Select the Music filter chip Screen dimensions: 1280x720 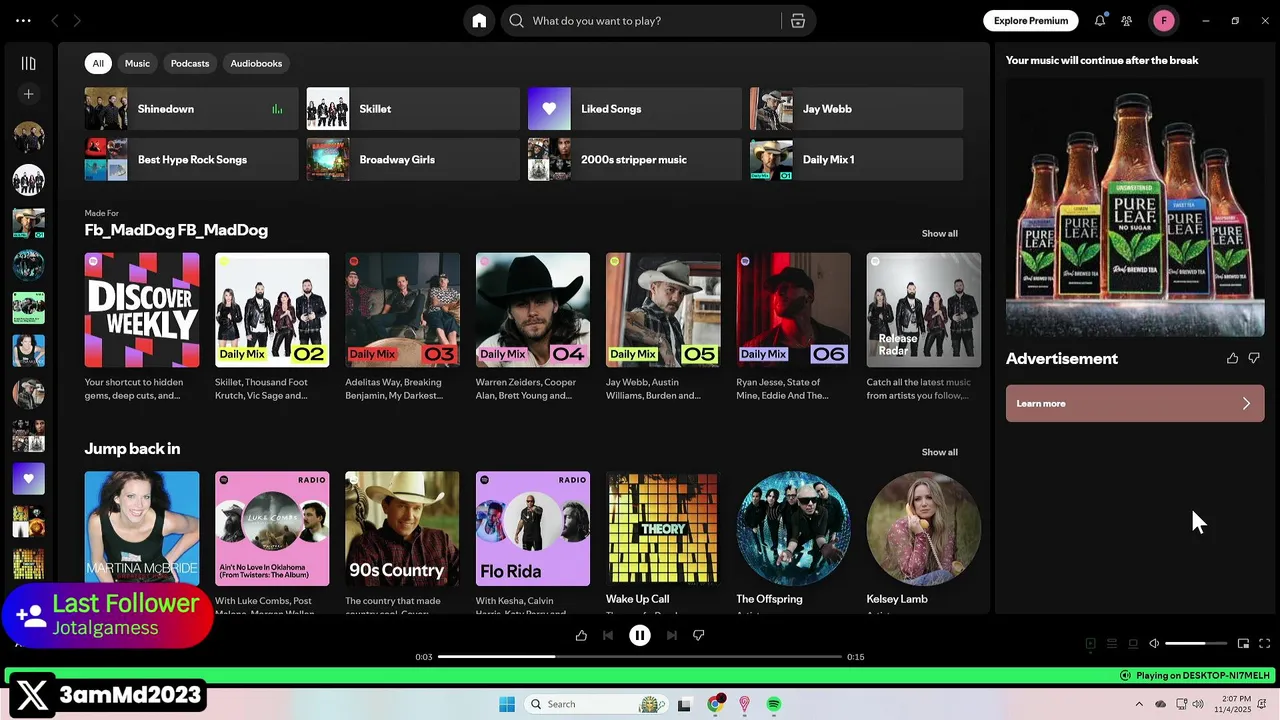(x=137, y=63)
